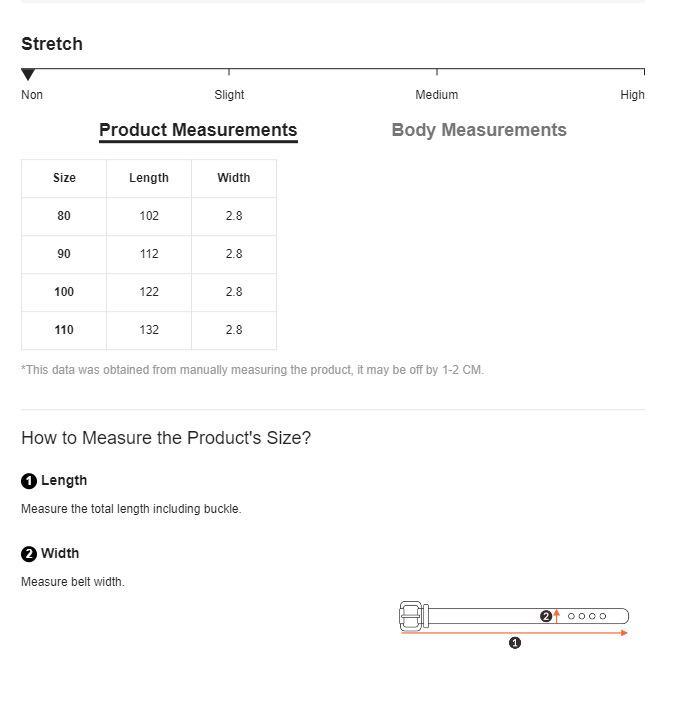Select the size 110 cell
The height and width of the screenshot is (719, 679).
coord(64,331)
